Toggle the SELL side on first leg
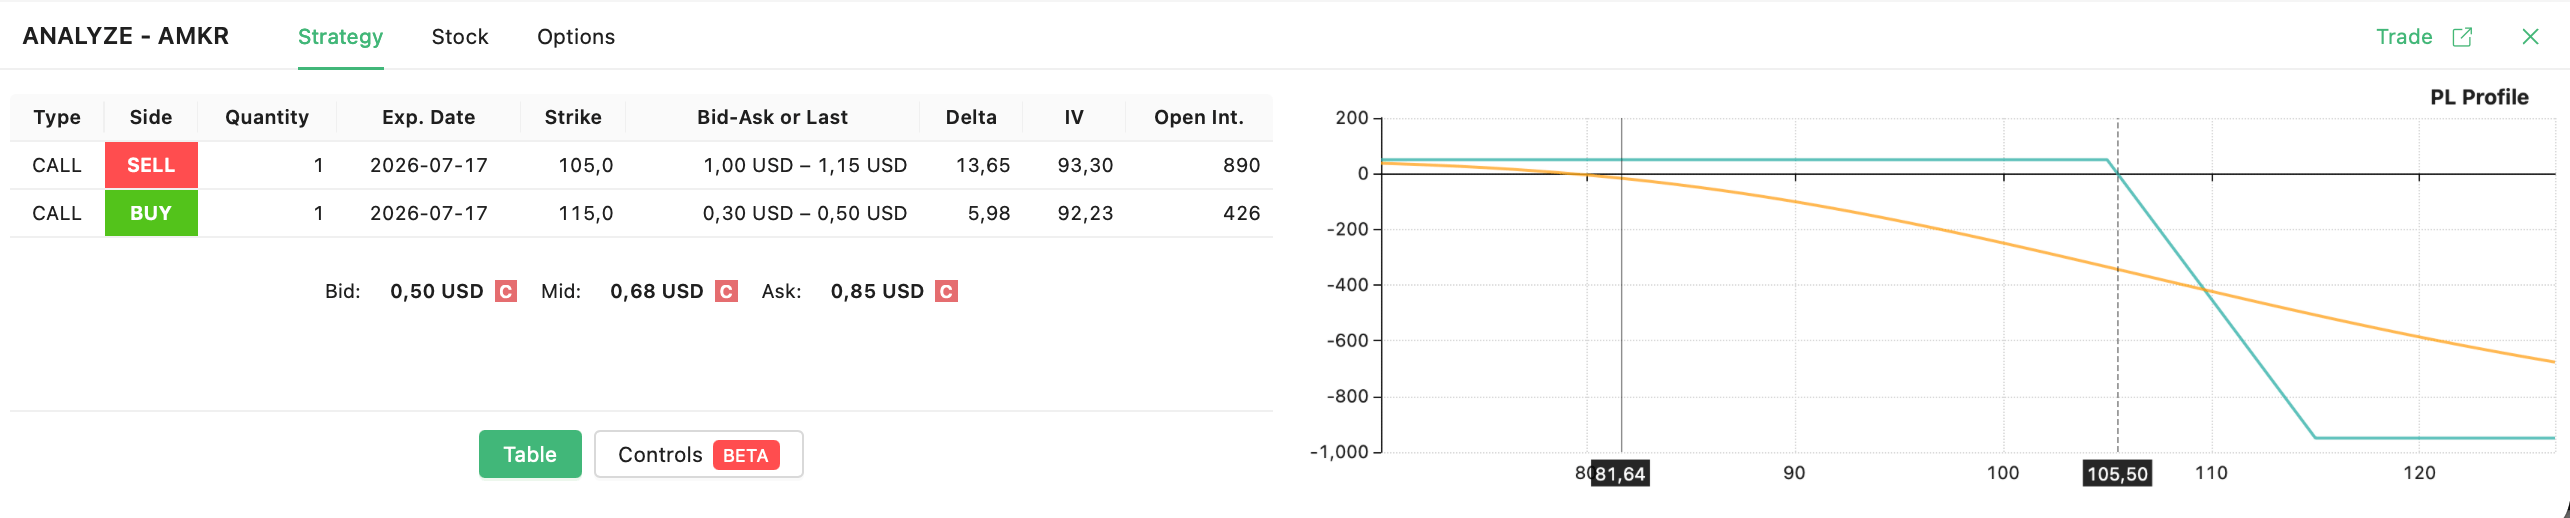The height and width of the screenshot is (518, 2570). [x=151, y=165]
